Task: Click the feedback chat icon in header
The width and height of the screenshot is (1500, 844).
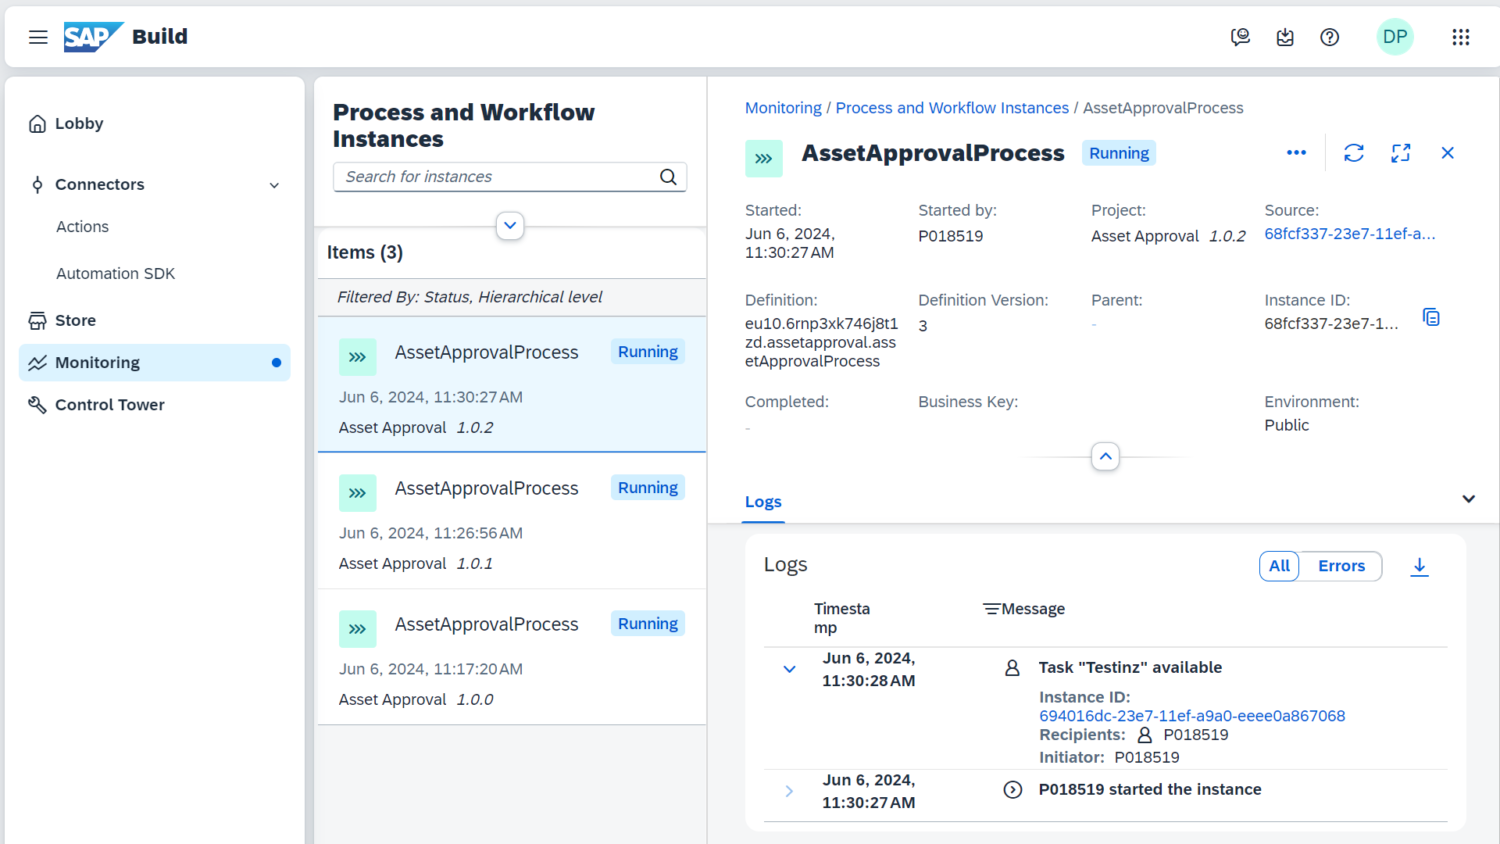Action: [x=1240, y=37]
